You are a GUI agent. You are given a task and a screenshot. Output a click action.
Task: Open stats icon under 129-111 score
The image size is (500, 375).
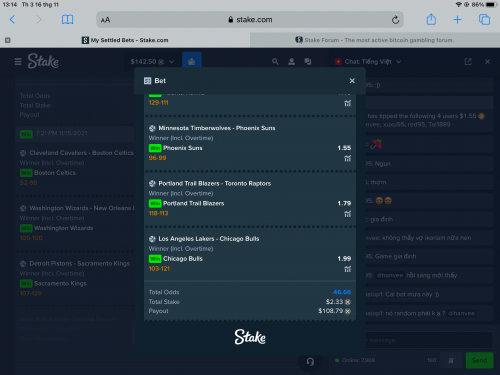pos(348,103)
